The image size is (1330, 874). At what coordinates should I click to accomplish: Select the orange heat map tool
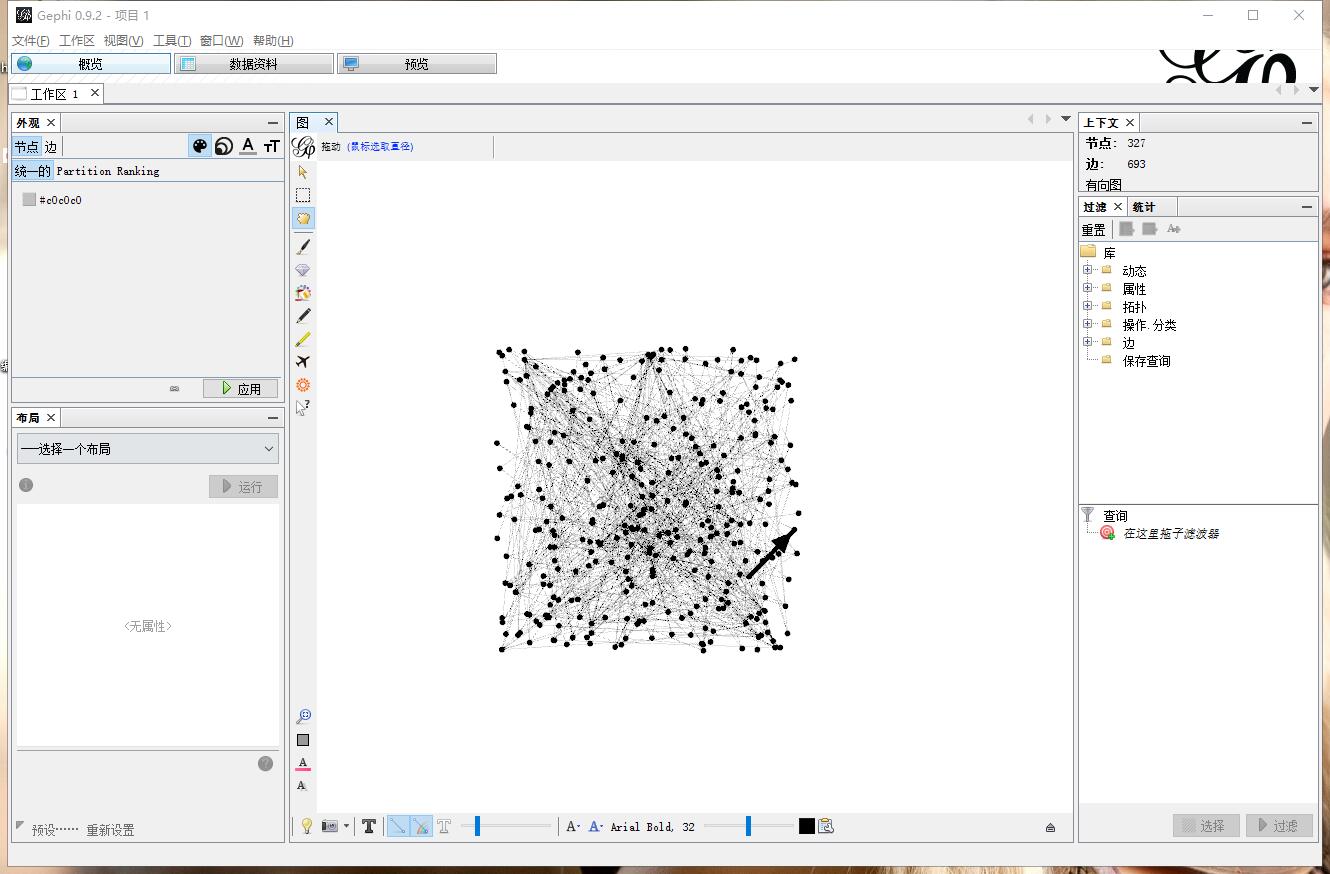click(303, 385)
